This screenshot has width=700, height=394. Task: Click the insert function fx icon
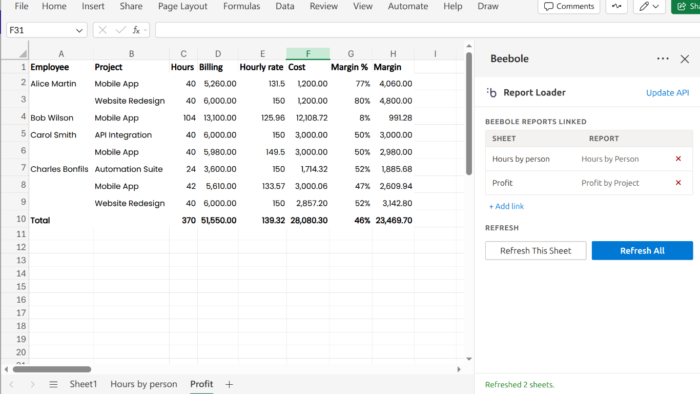[x=136, y=30]
